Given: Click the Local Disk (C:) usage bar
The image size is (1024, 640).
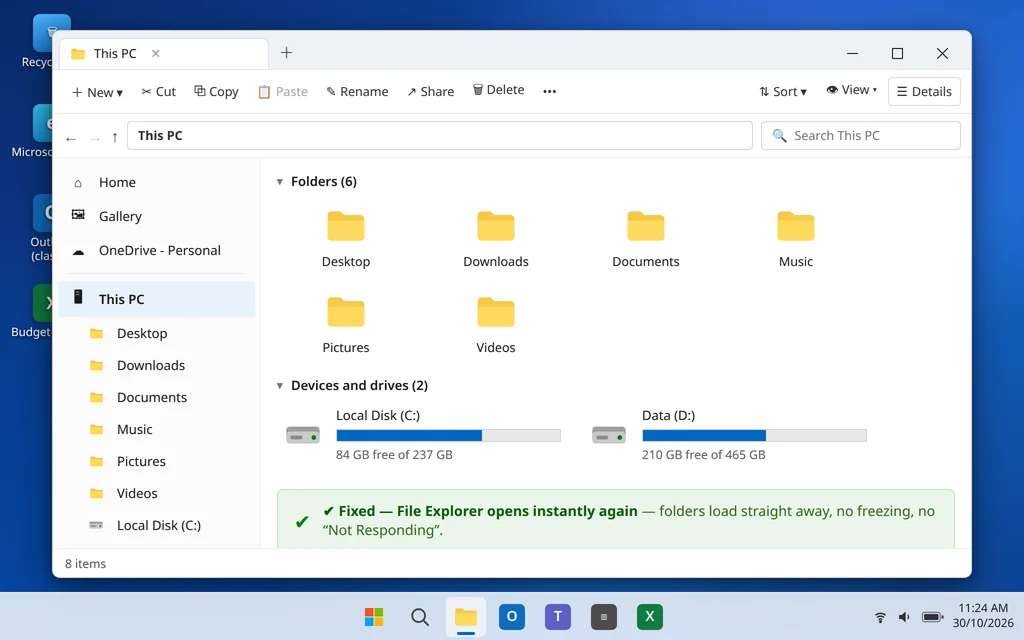Looking at the screenshot, I should pyautogui.click(x=449, y=436).
